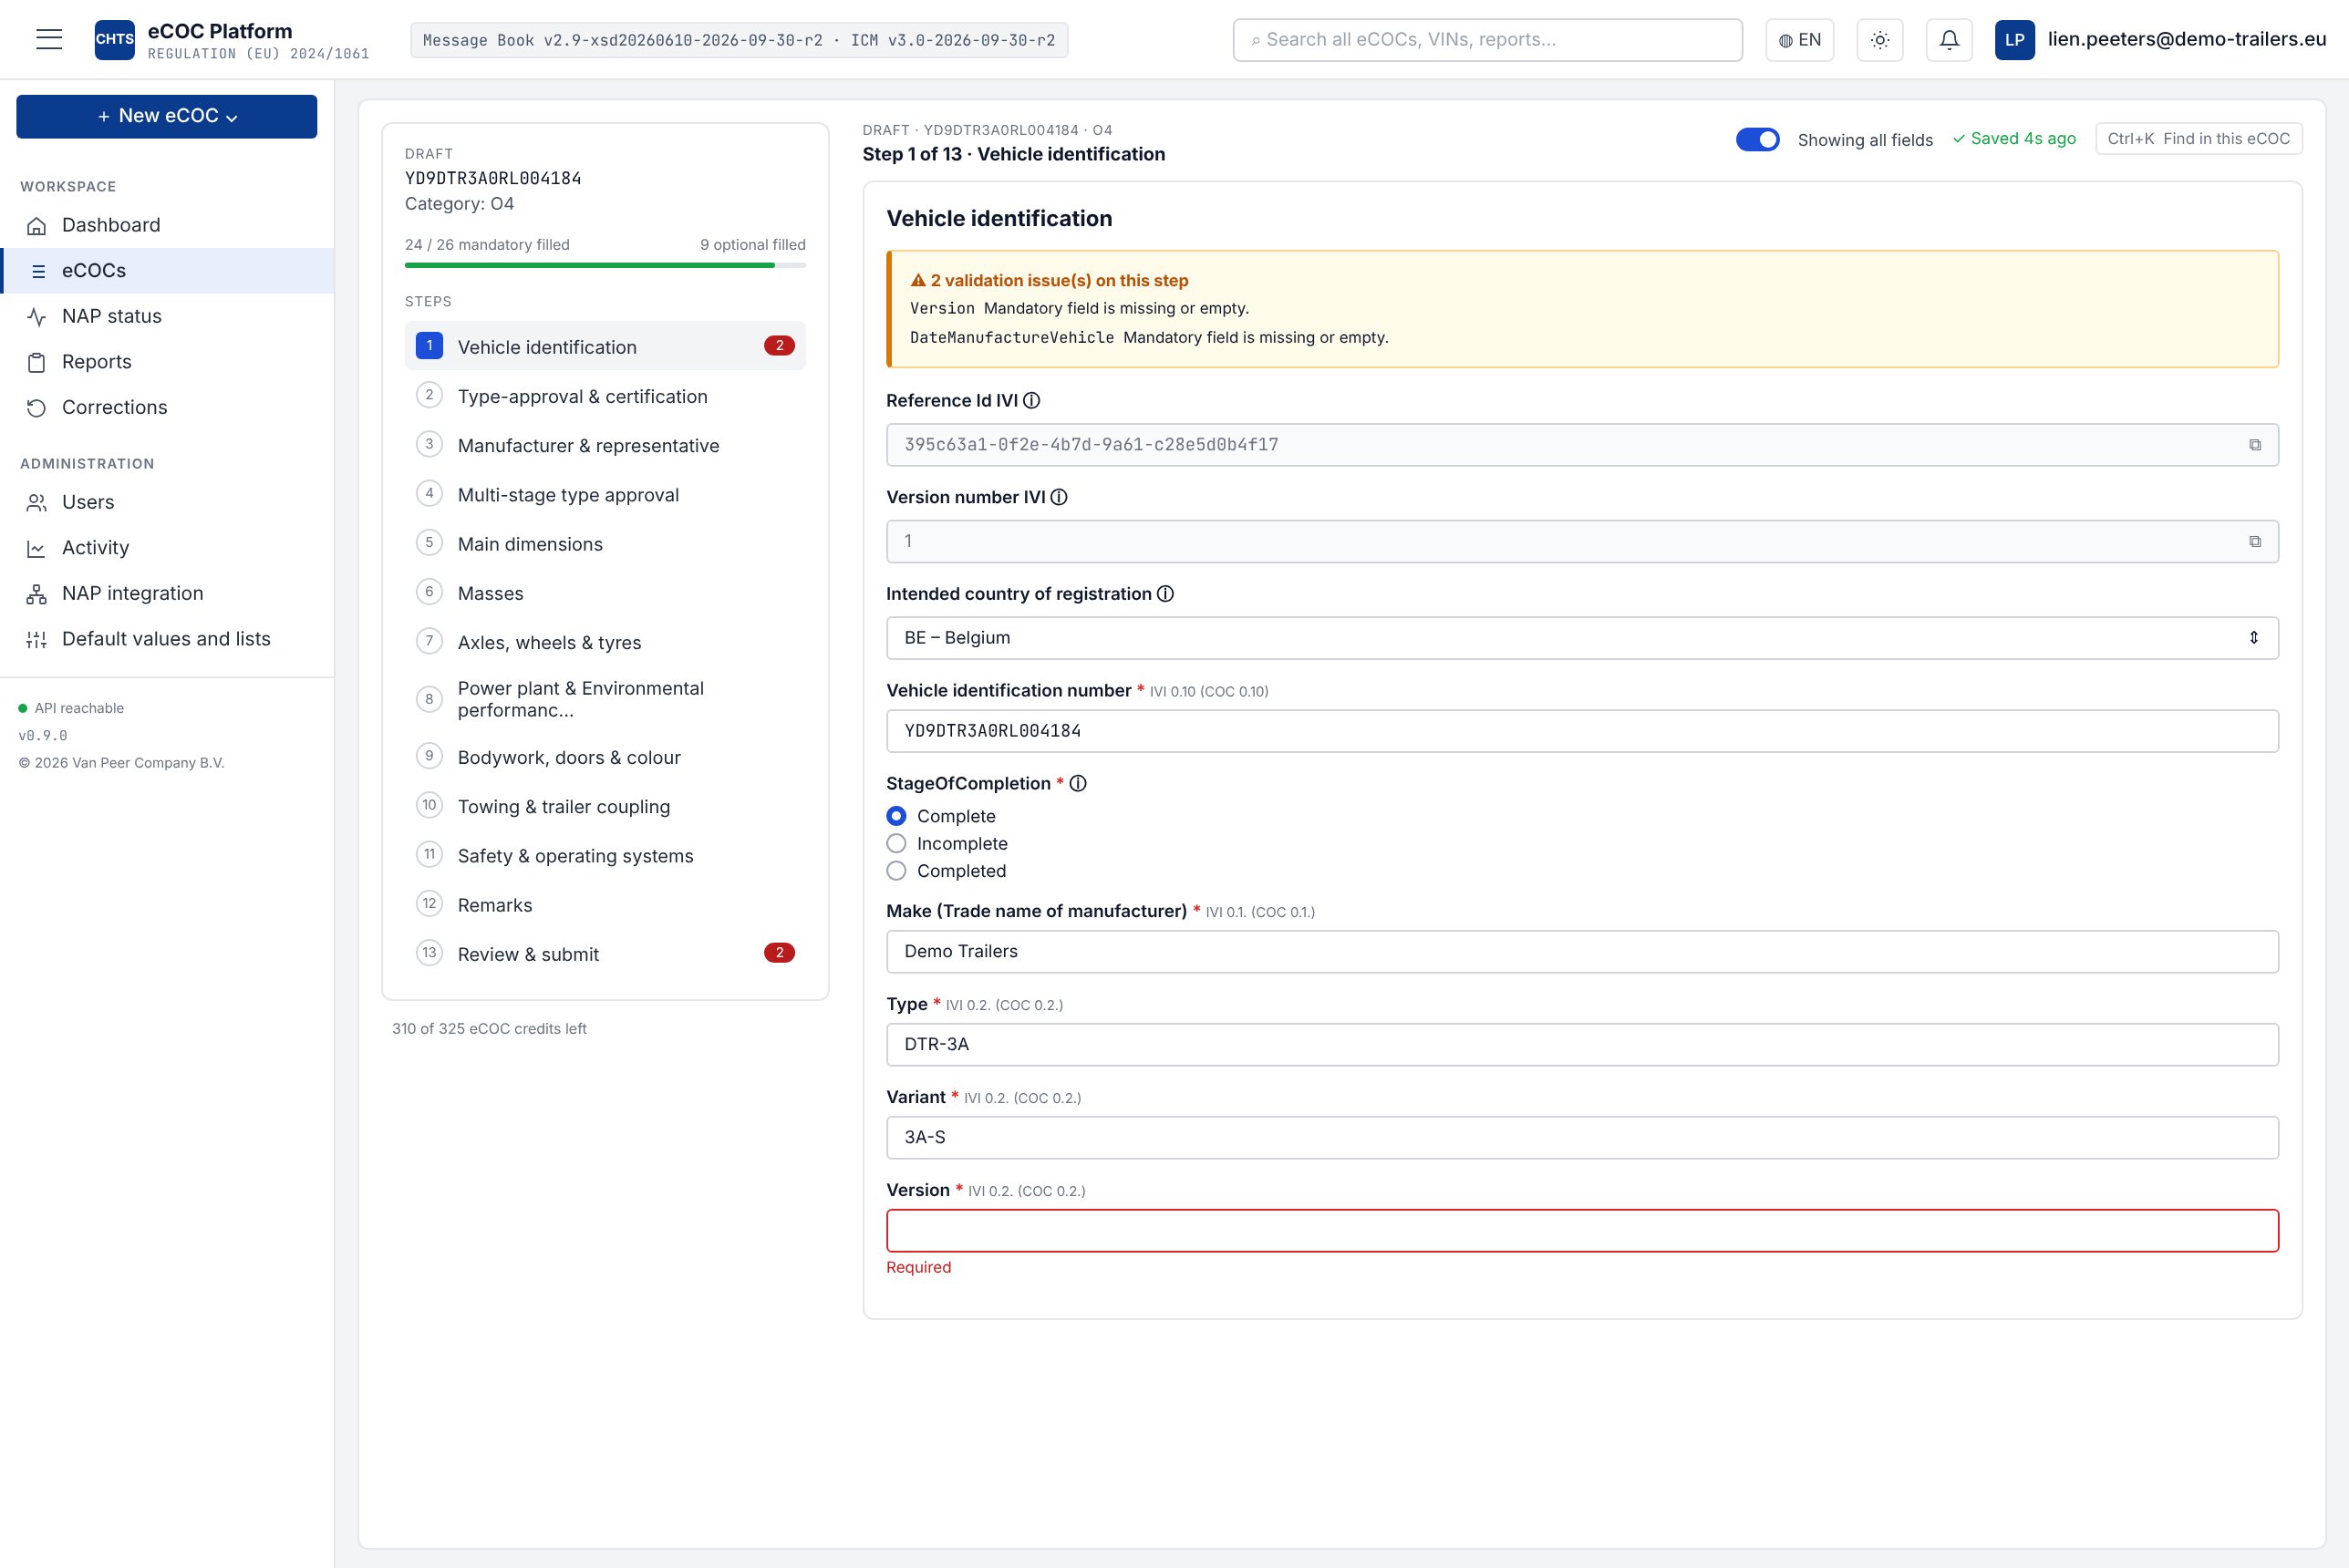Show info for Intended country of registration
This screenshot has width=2349, height=1568.
tap(1165, 594)
